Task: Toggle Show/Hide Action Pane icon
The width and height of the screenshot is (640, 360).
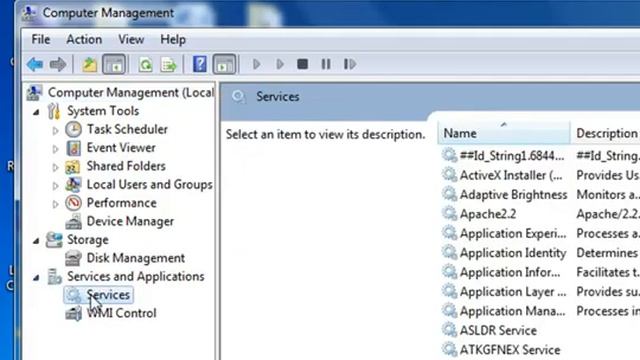Action: pyautogui.click(x=224, y=64)
